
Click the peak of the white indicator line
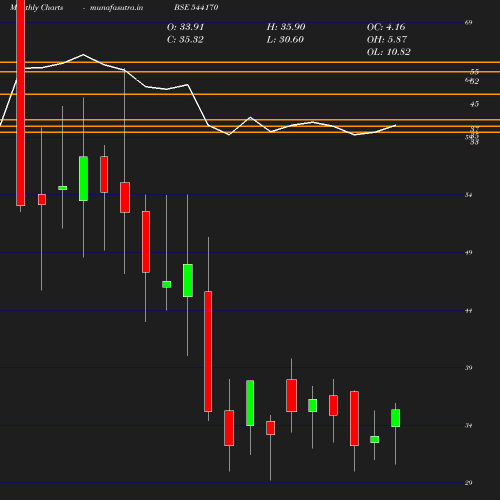pyautogui.click(x=83, y=54)
